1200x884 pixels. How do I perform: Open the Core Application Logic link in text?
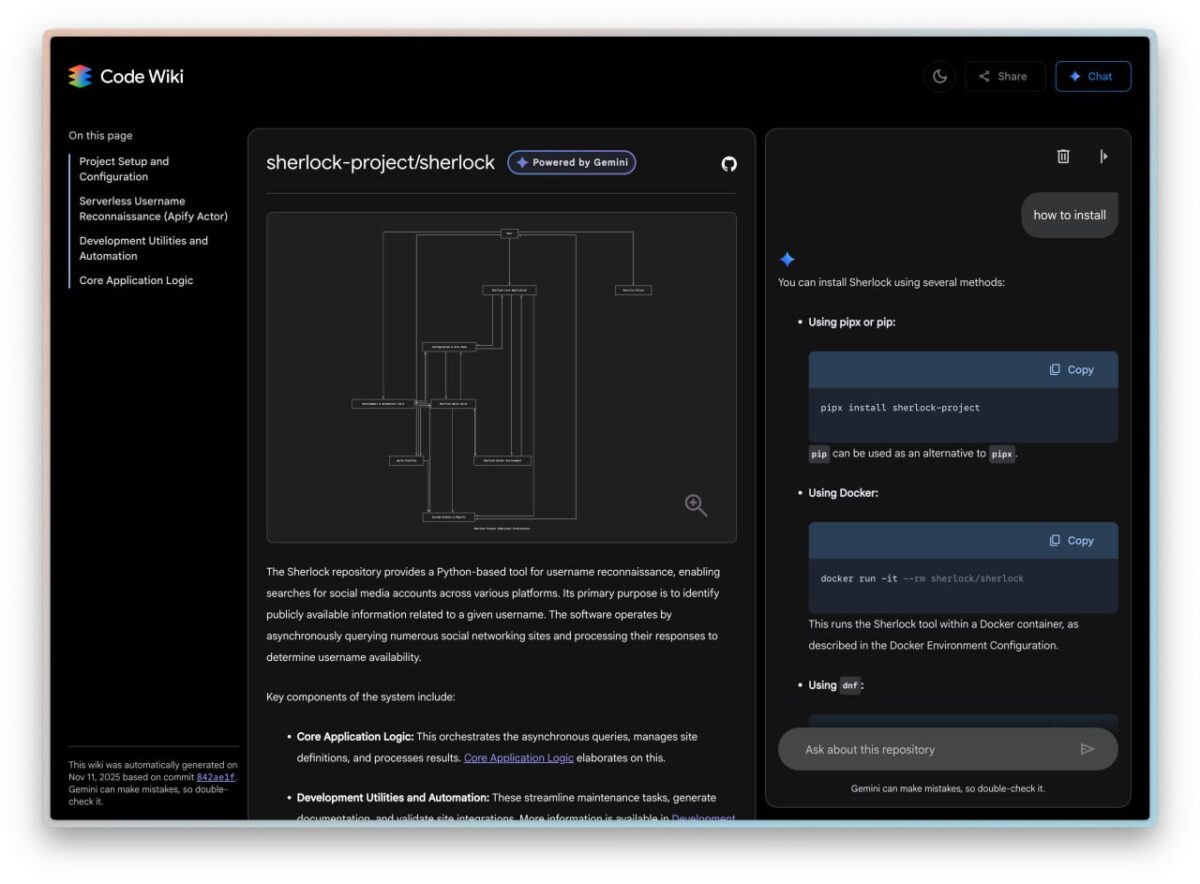coord(518,757)
